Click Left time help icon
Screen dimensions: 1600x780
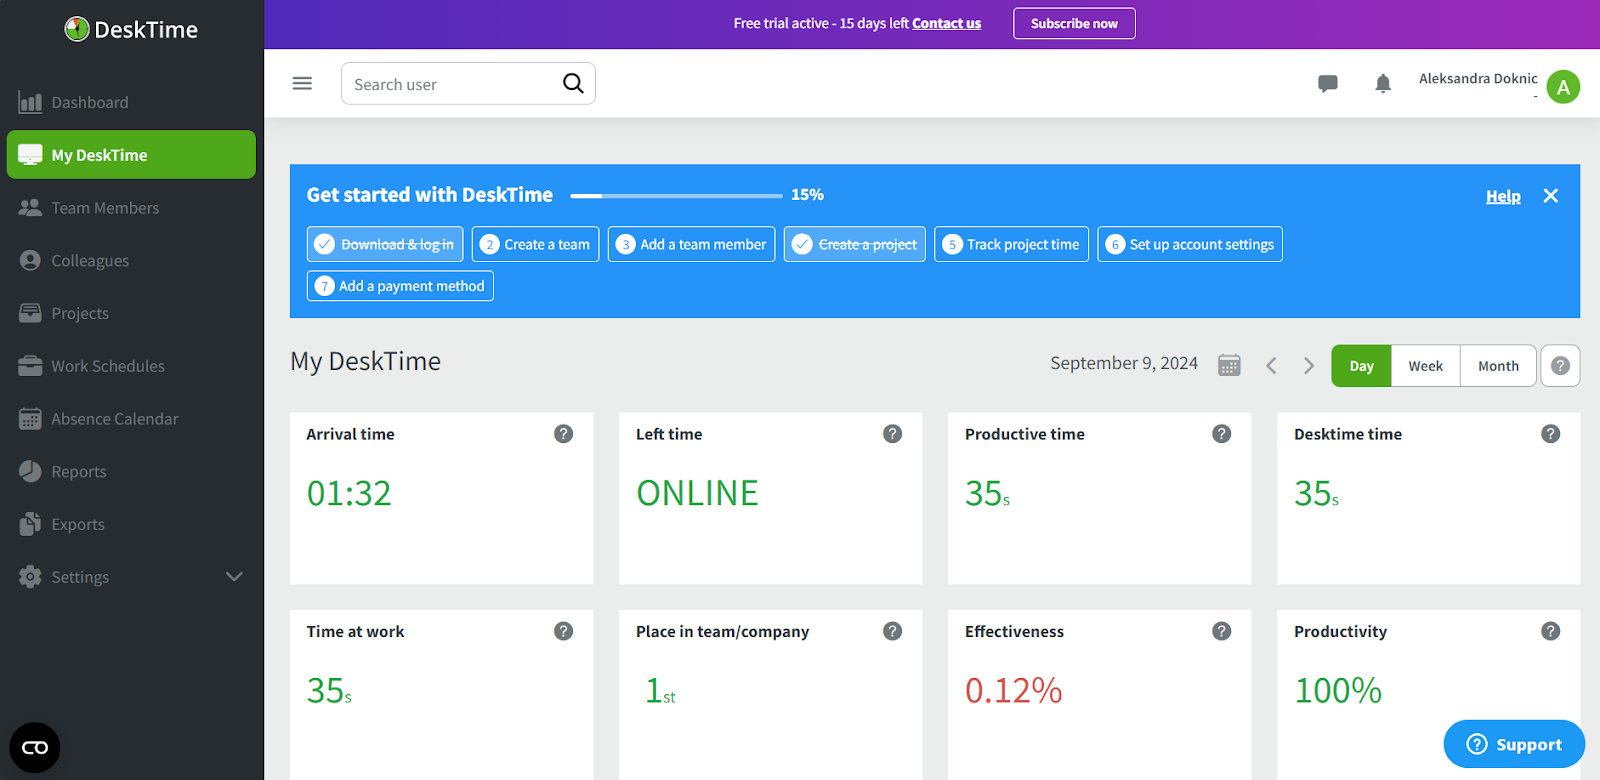893,434
